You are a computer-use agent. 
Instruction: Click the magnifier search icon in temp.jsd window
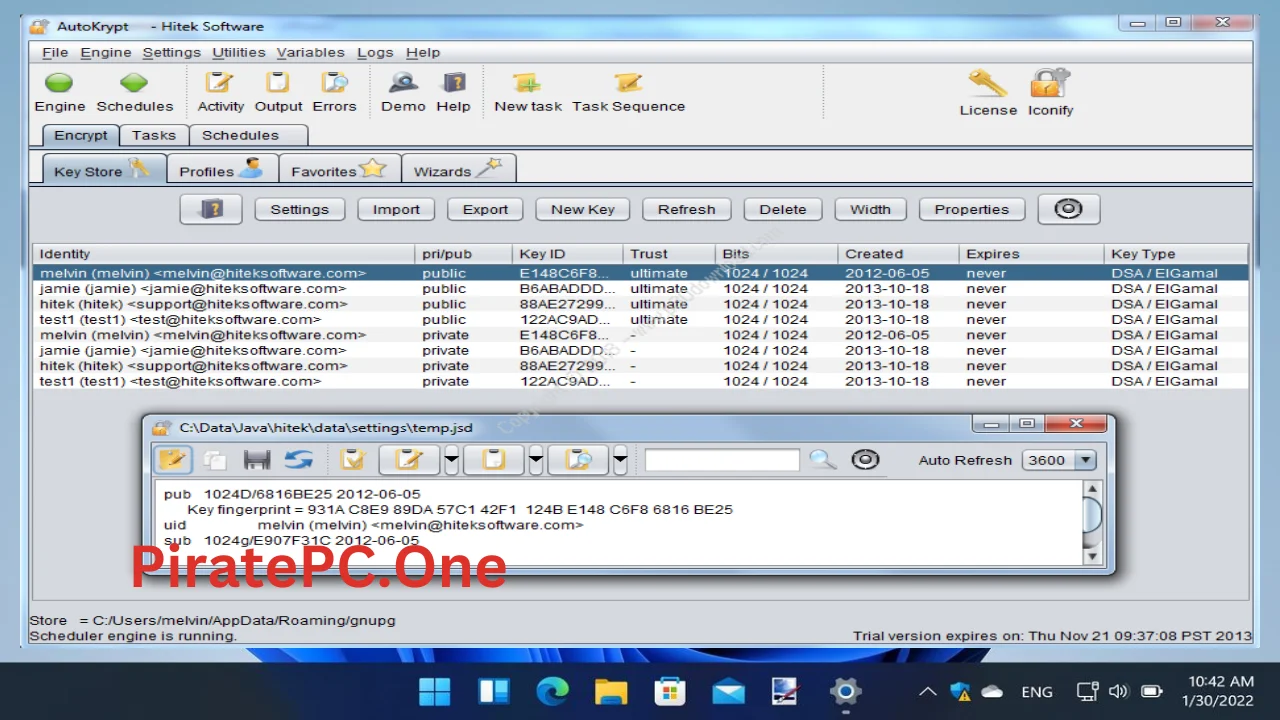(x=822, y=460)
